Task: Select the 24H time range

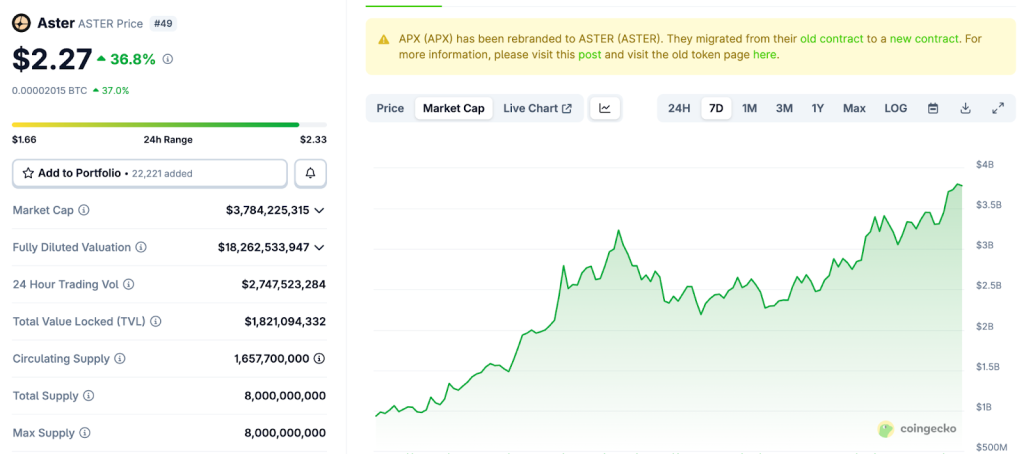Action: coord(679,108)
